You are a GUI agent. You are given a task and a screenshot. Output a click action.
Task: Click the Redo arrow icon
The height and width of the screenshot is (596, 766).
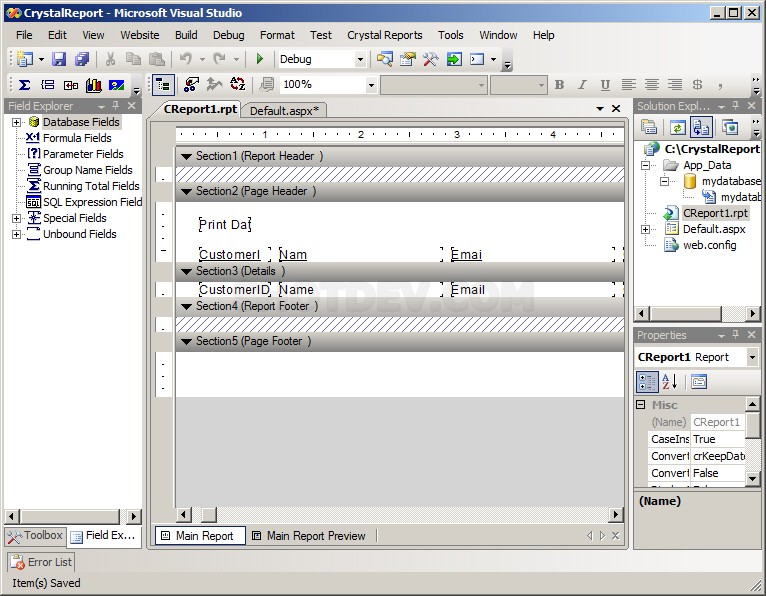pos(219,59)
